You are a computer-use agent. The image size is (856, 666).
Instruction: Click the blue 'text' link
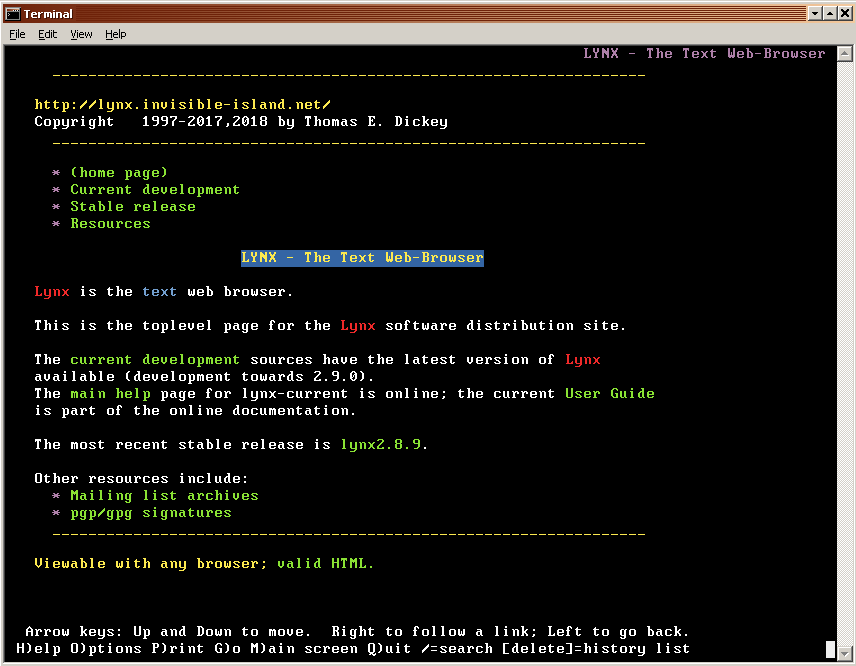click(x=159, y=292)
